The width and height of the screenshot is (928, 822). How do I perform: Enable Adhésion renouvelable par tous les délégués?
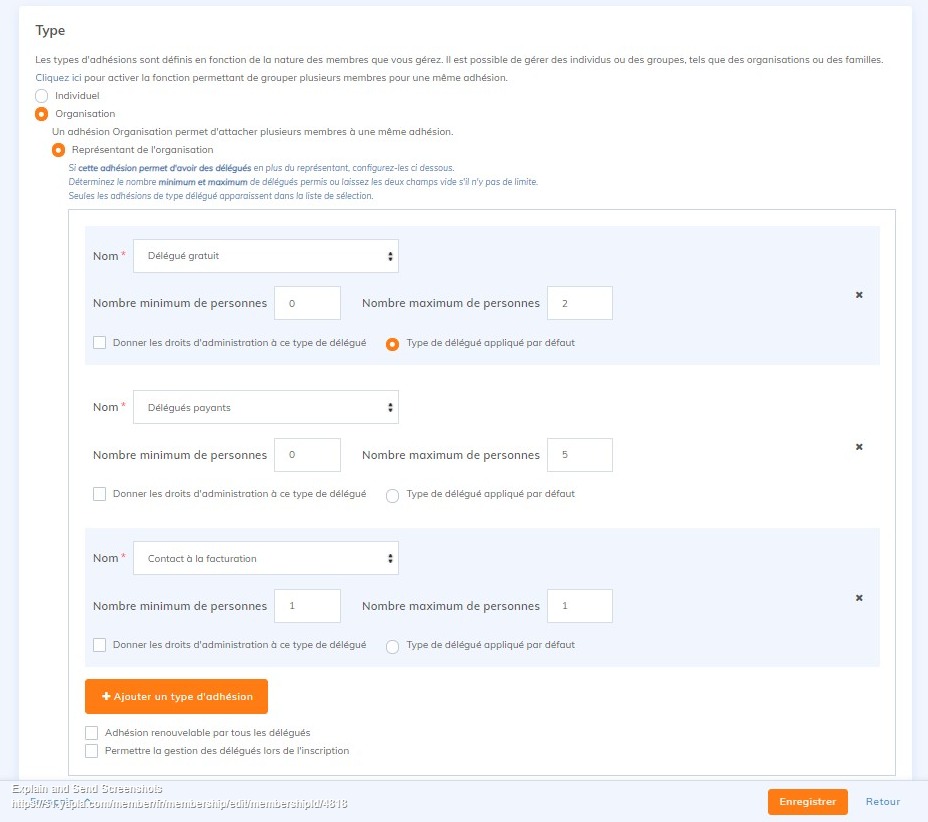coord(92,733)
